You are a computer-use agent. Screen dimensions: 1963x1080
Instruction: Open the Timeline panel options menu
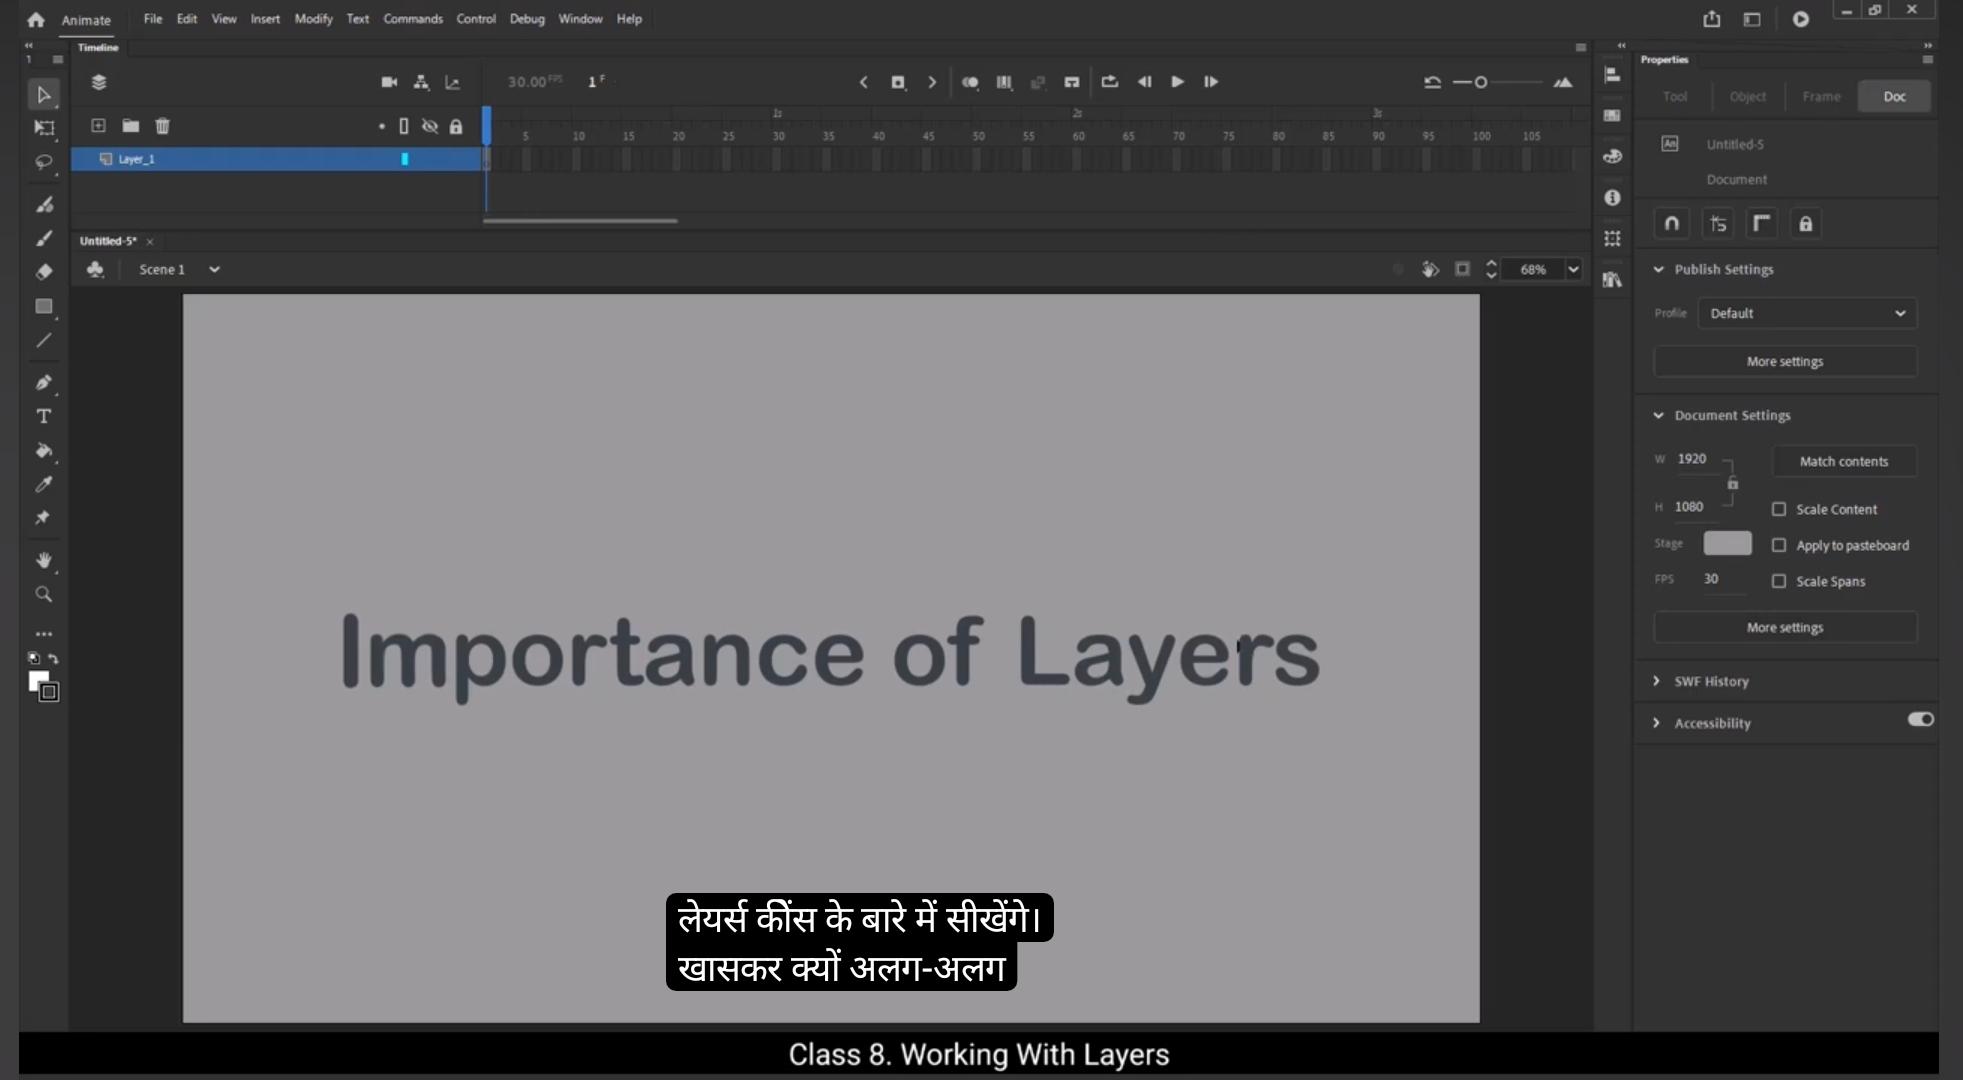coord(1580,48)
